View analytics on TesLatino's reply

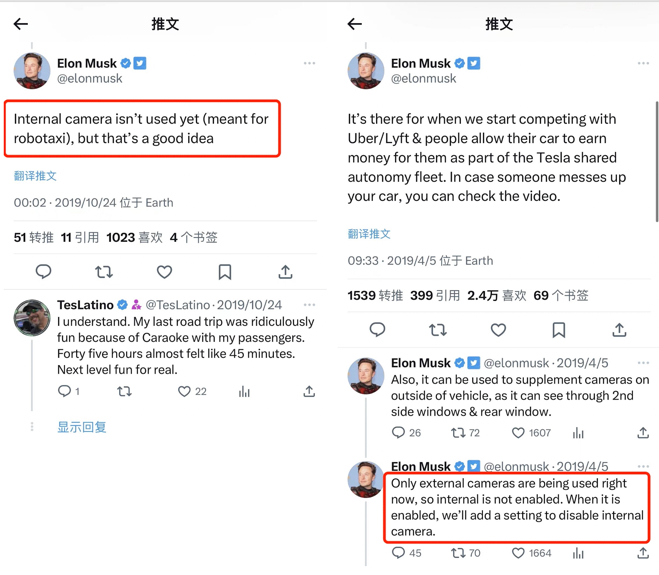coord(244,392)
